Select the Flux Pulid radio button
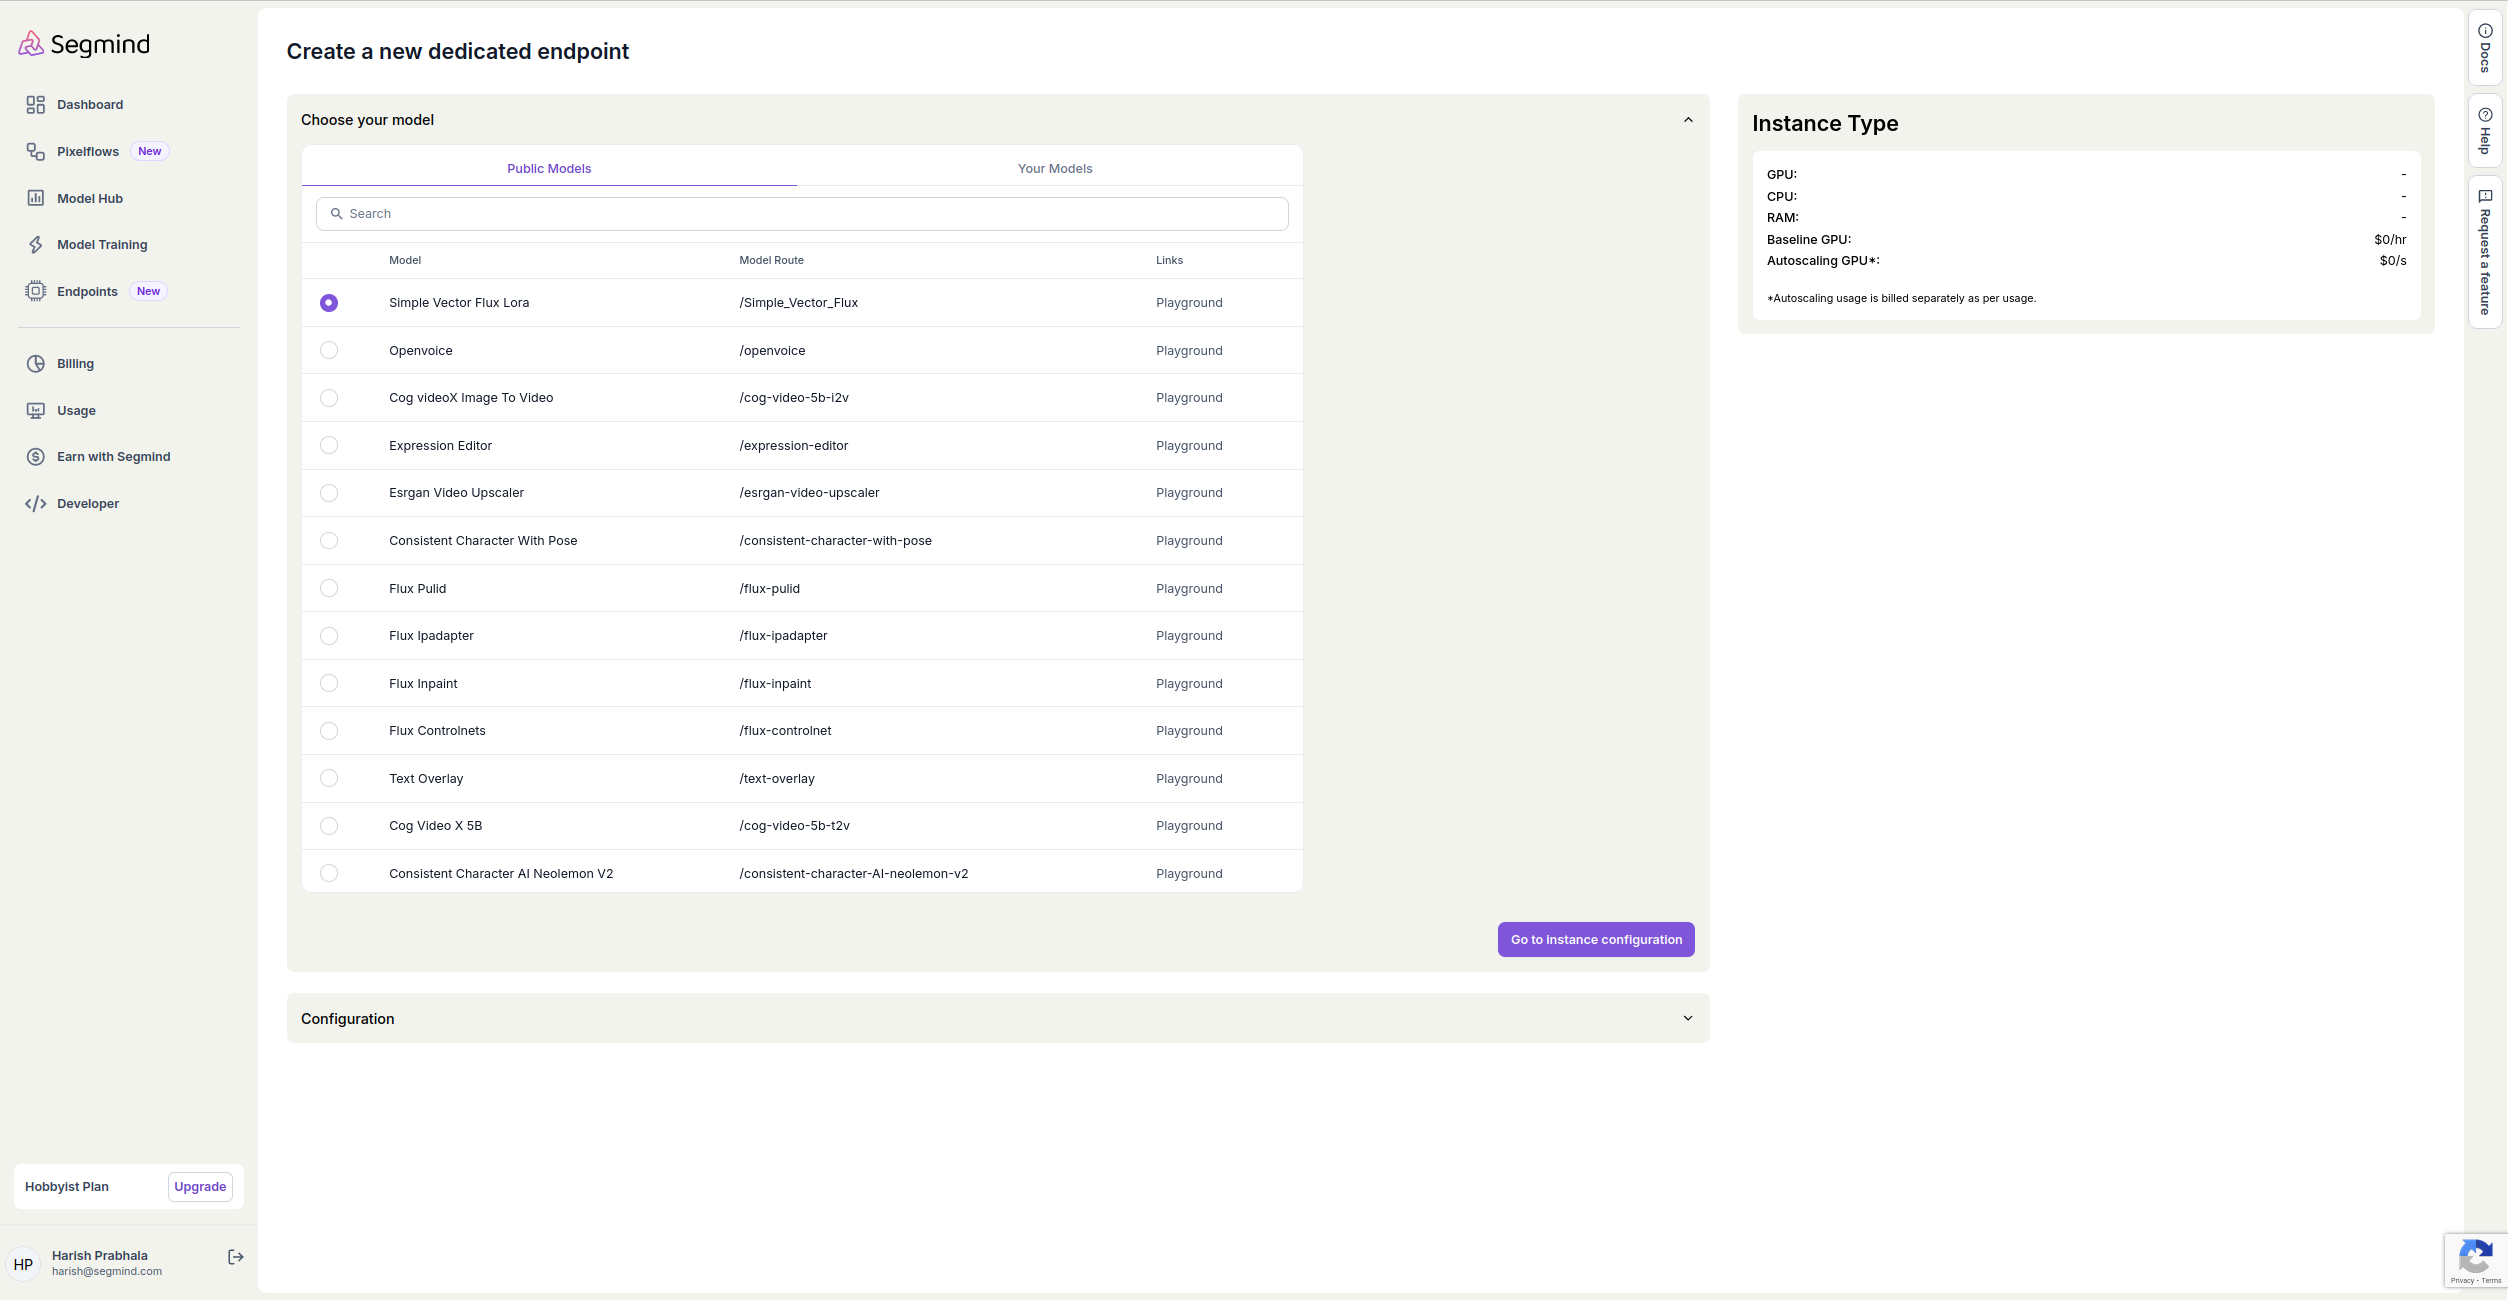 click(329, 589)
